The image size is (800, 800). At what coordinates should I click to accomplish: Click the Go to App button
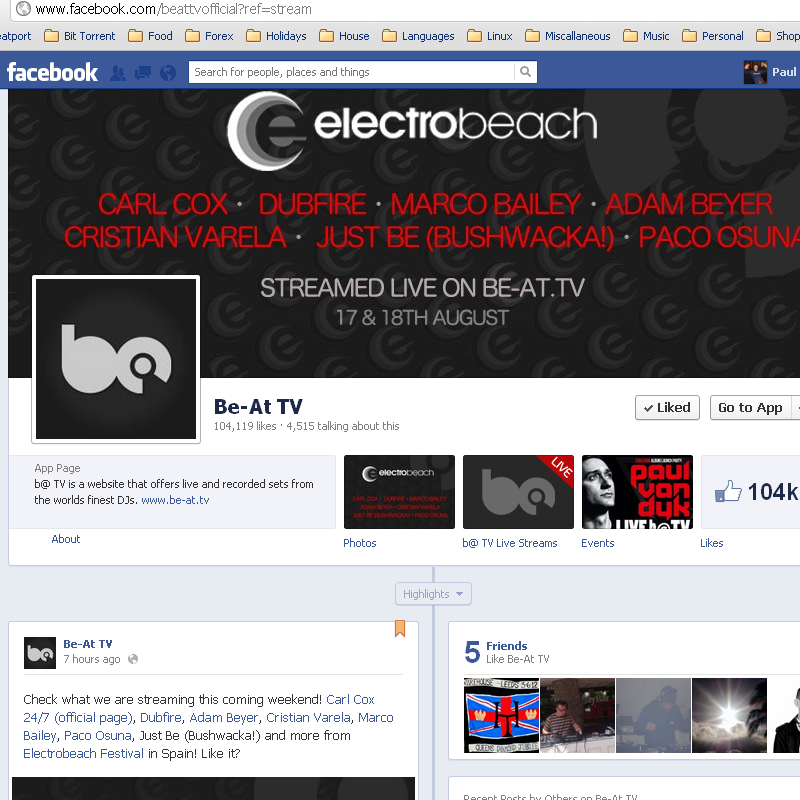tap(750, 408)
